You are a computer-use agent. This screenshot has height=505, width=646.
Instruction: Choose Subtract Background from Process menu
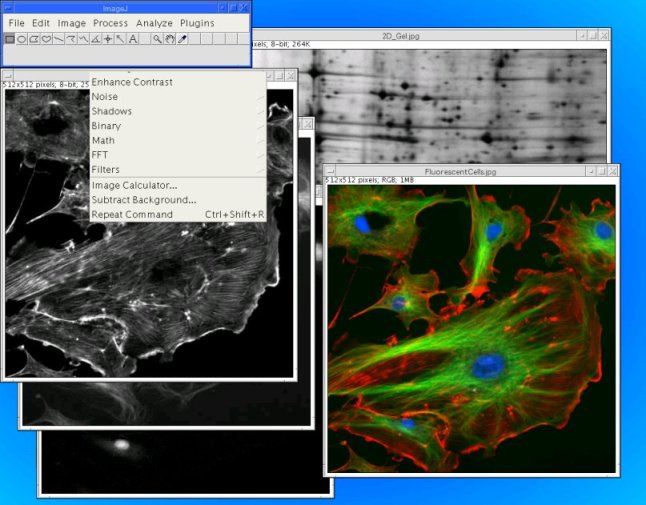(143, 200)
